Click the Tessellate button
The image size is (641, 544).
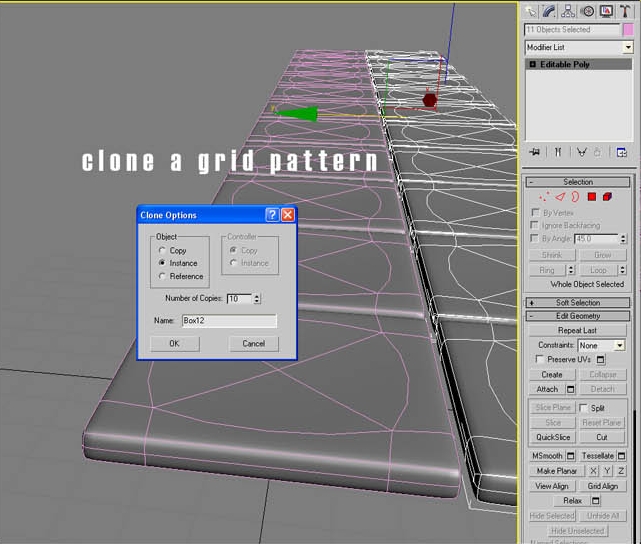[x=598, y=456]
